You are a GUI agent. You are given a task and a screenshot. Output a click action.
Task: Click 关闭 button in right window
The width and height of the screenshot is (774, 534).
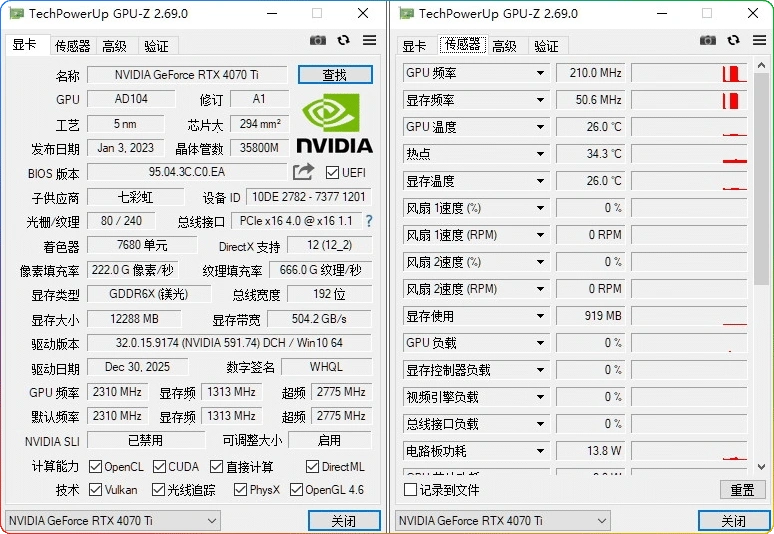pos(734,521)
